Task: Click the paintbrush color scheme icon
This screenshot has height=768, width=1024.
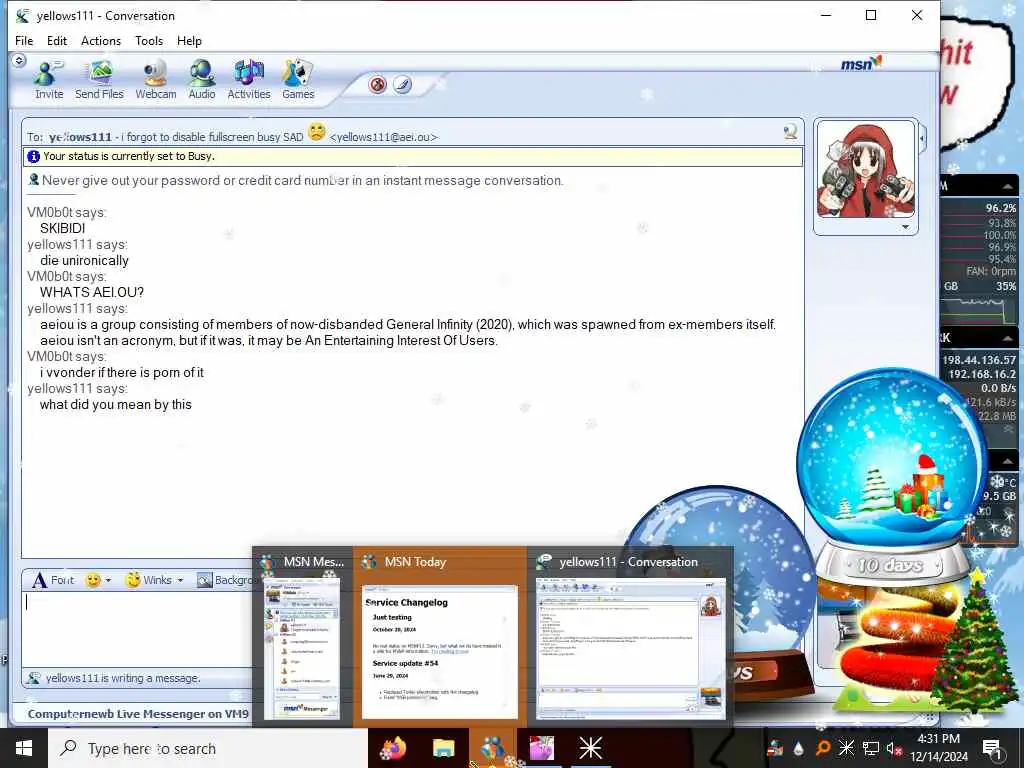Action: [x=402, y=84]
